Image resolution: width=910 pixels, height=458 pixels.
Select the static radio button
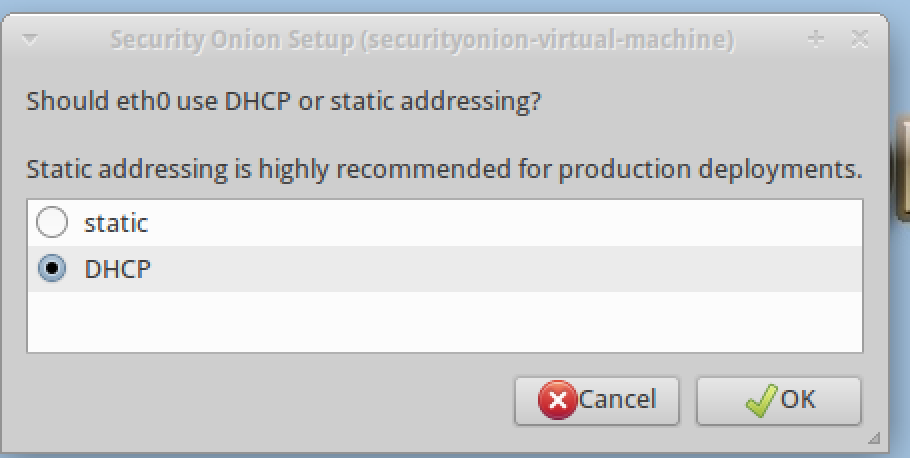point(51,223)
